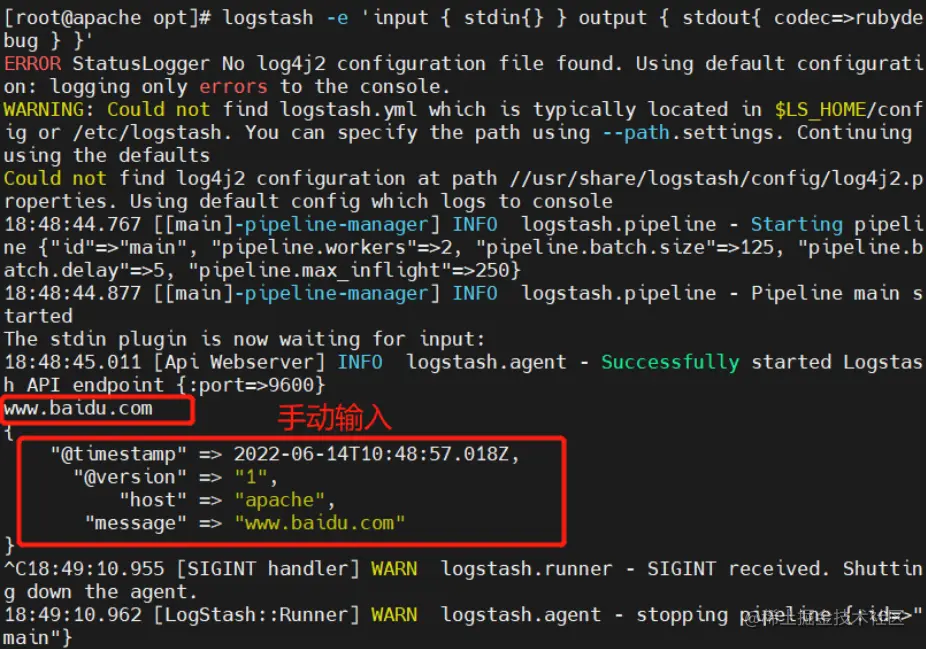Click the "host" key in the output

coord(153,500)
